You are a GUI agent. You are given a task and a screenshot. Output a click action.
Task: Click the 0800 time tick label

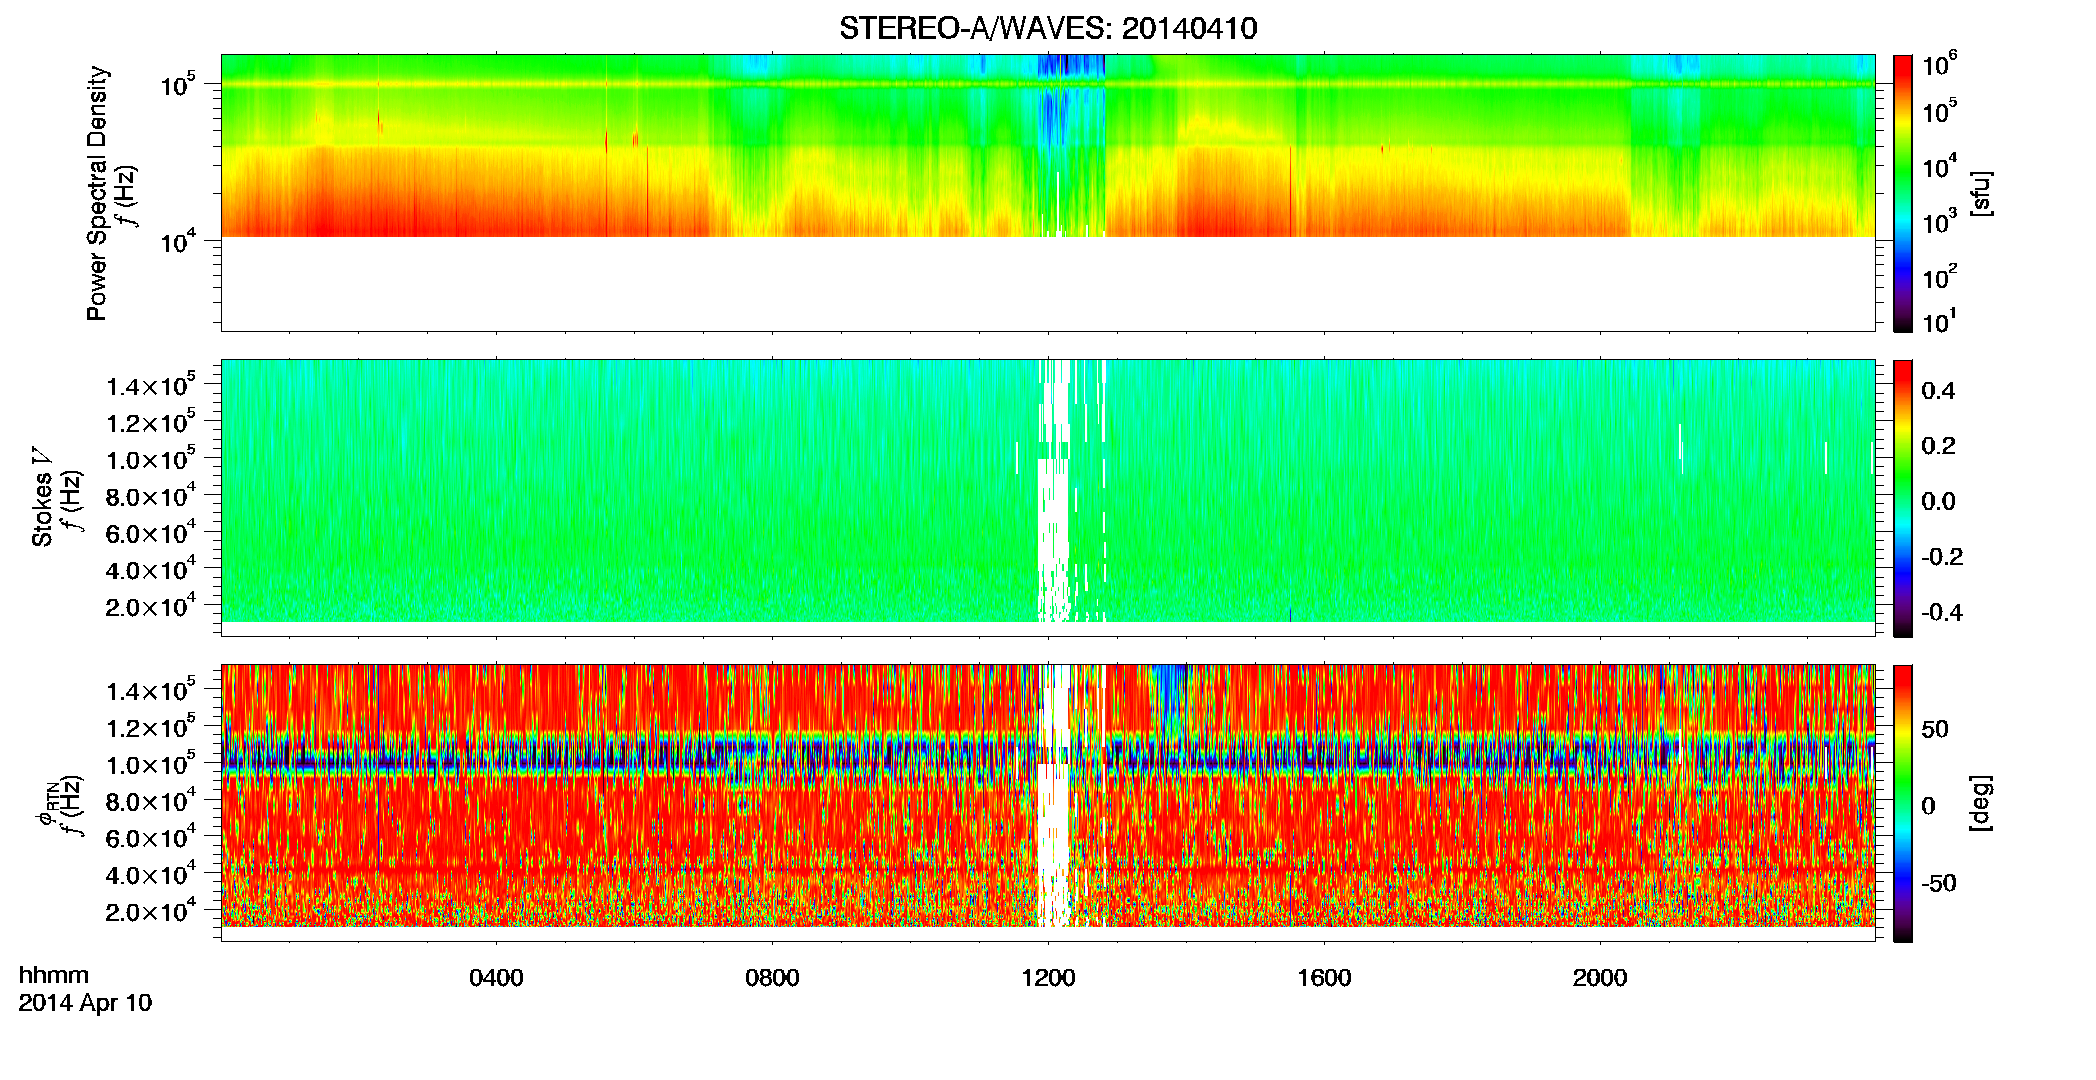(x=772, y=978)
